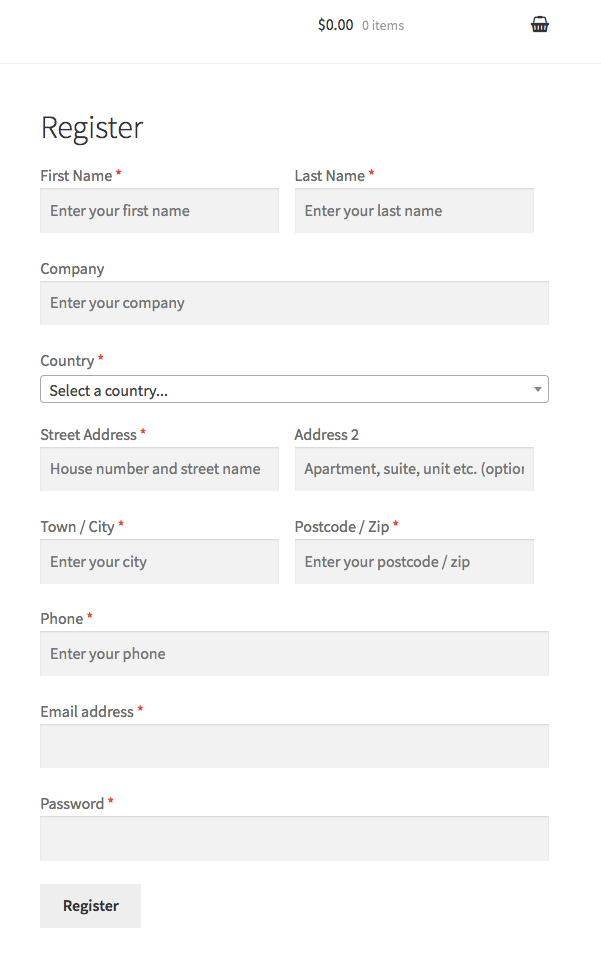Viewport: 601px width, 973px height.
Task: Open the Select a country dropdown
Action: pos(294,389)
